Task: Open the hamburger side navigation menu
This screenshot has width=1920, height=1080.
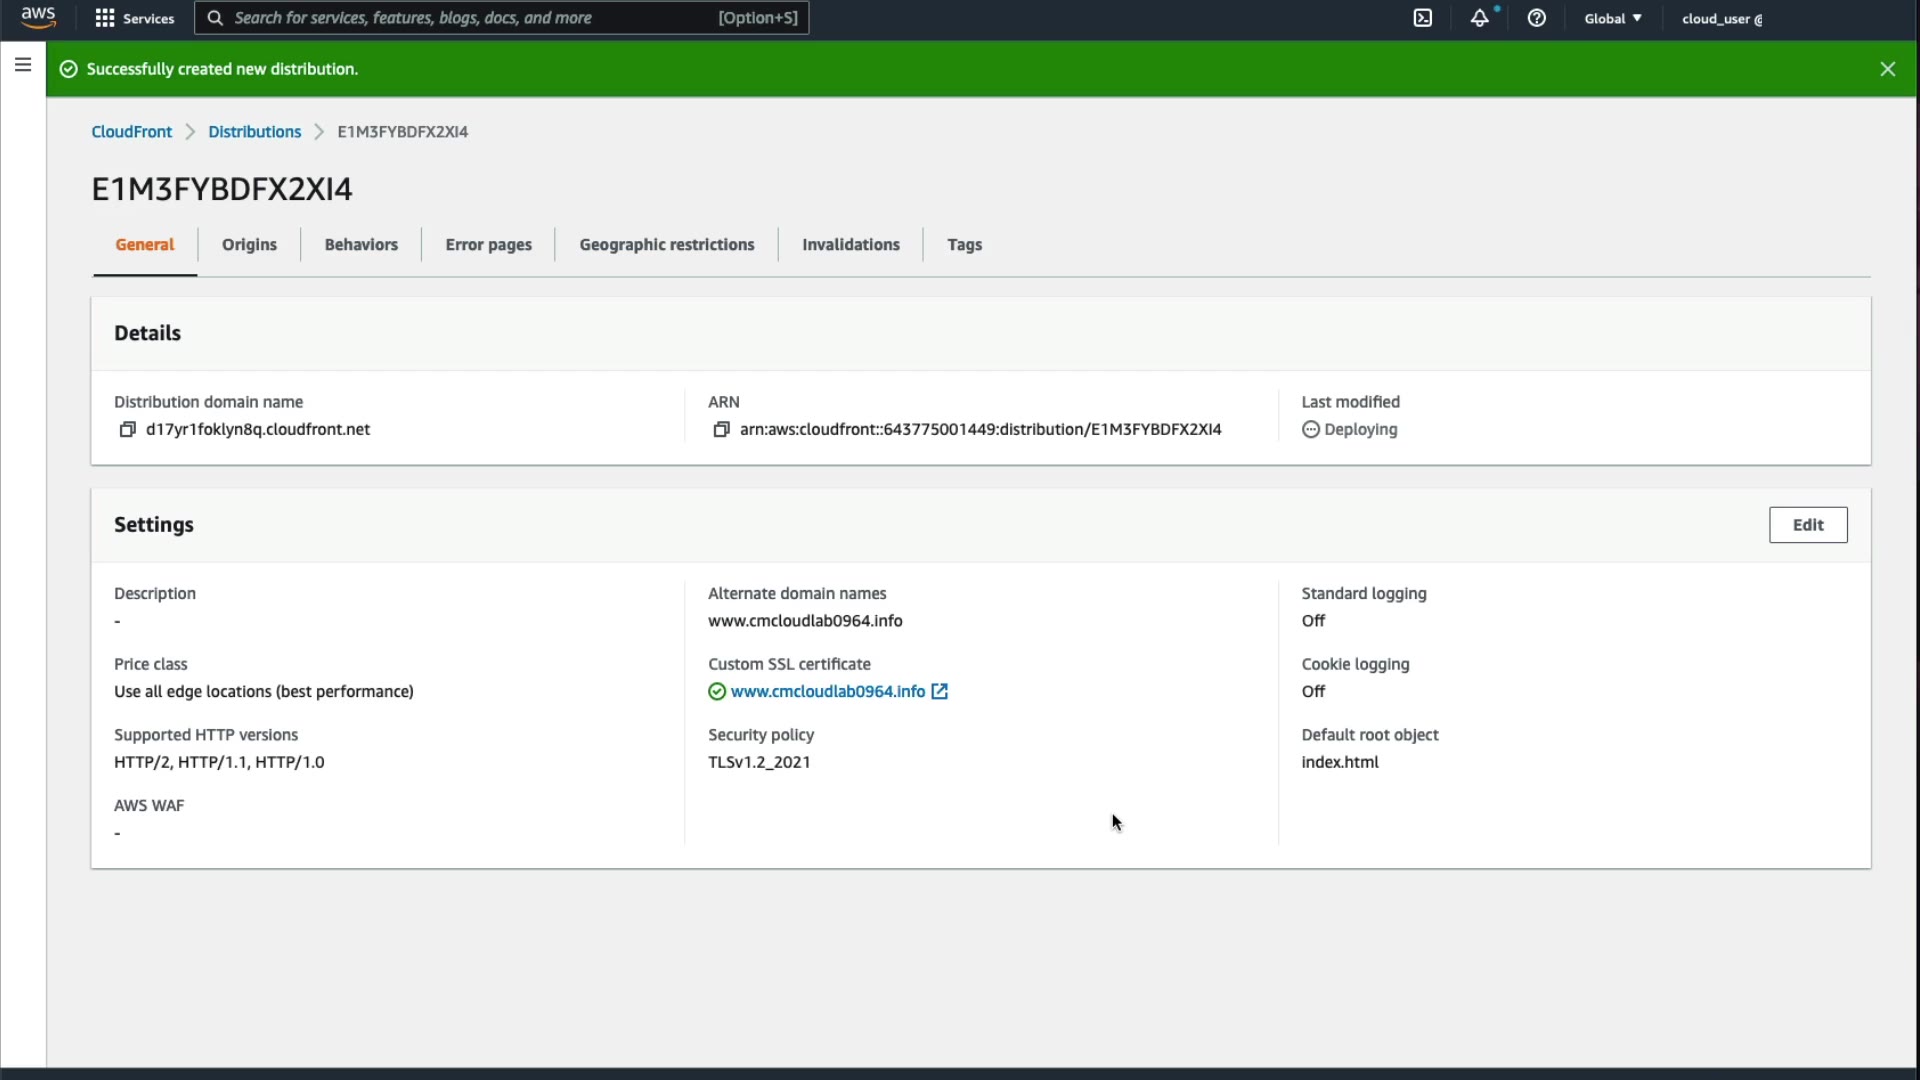Action: click(23, 65)
